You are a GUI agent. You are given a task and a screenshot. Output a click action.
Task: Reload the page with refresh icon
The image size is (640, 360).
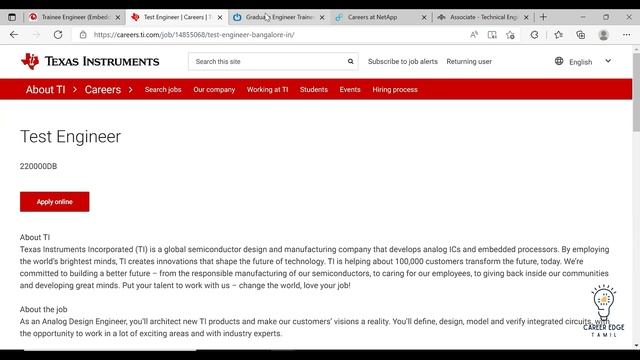58,35
